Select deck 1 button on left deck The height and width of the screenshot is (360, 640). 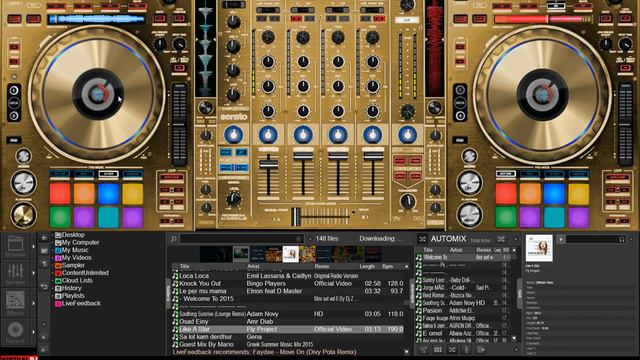(13, 90)
